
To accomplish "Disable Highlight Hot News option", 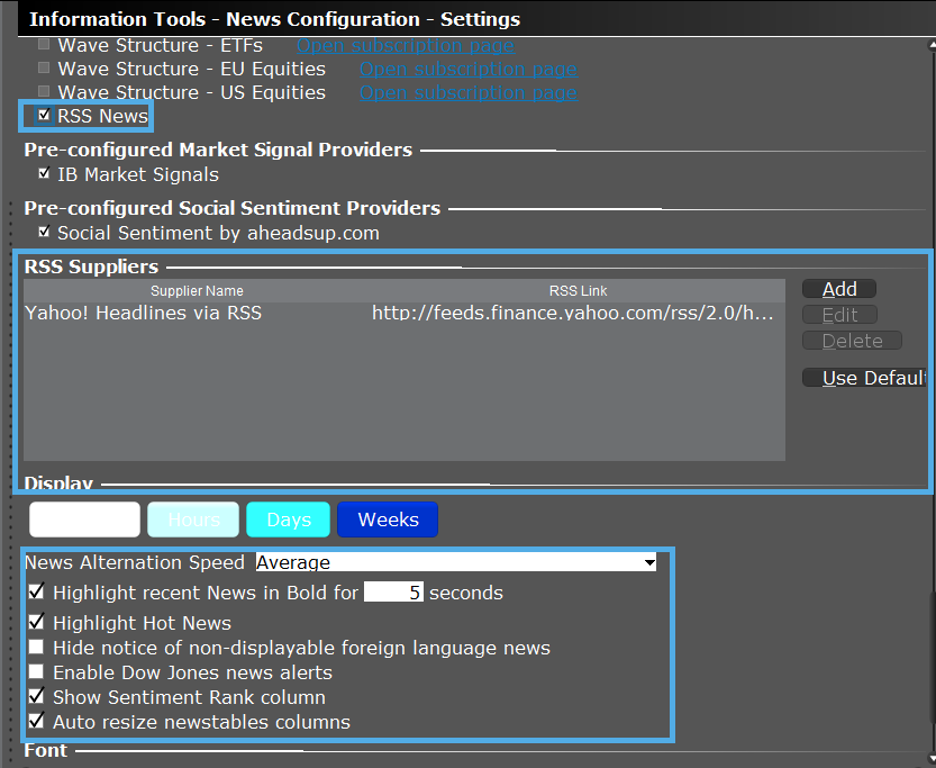I will coord(37,622).
